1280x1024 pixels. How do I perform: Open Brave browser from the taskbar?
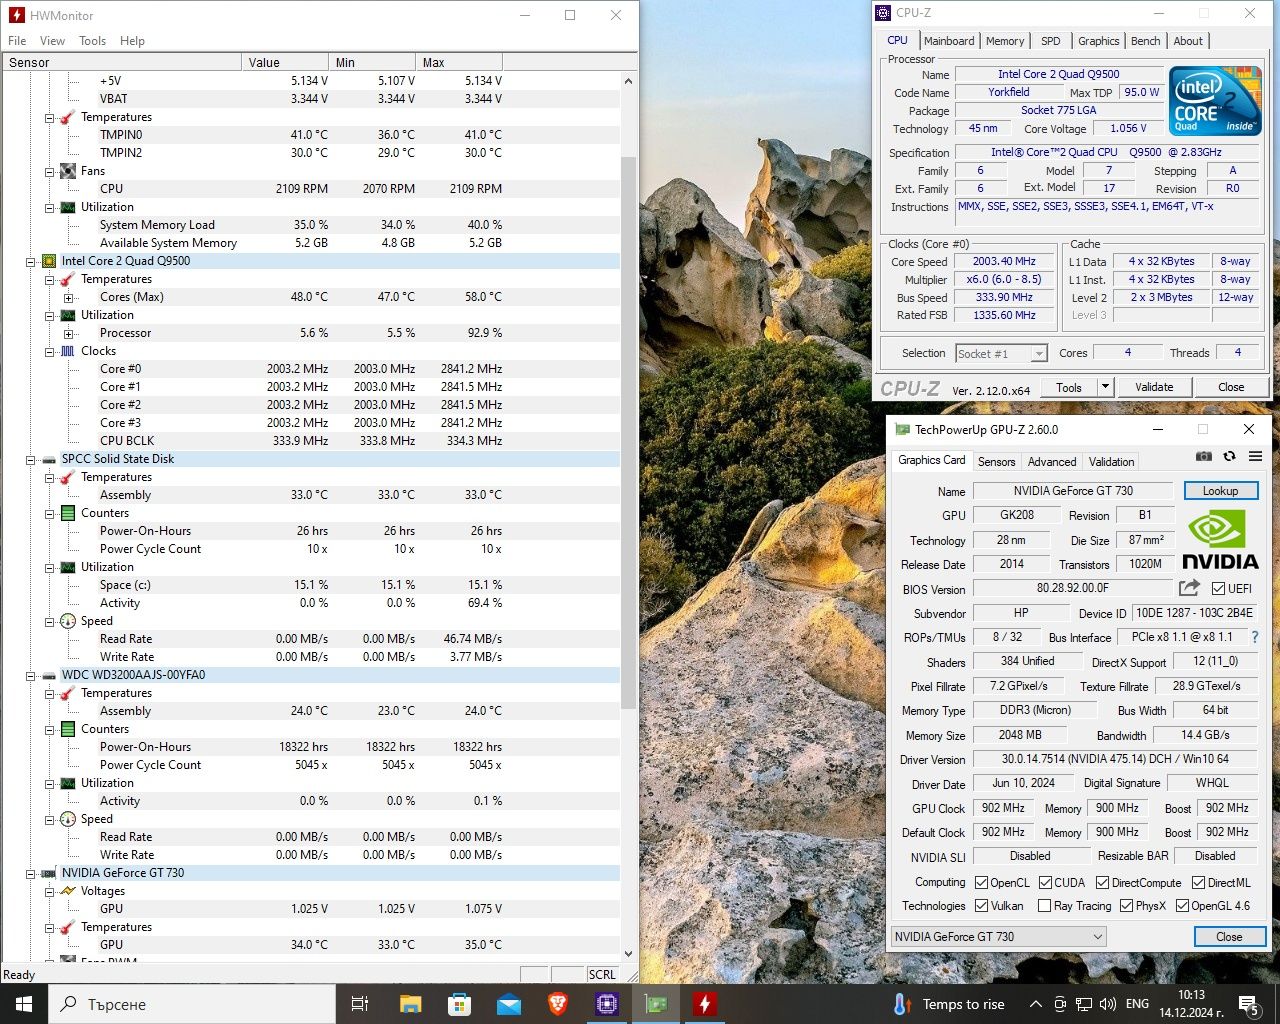tap(558, 1004)
